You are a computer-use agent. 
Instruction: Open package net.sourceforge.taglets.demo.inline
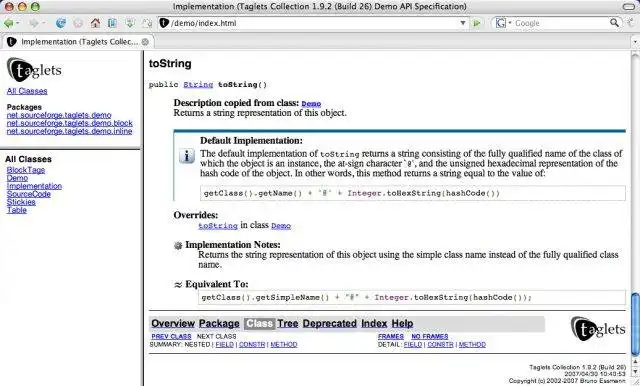69,131
